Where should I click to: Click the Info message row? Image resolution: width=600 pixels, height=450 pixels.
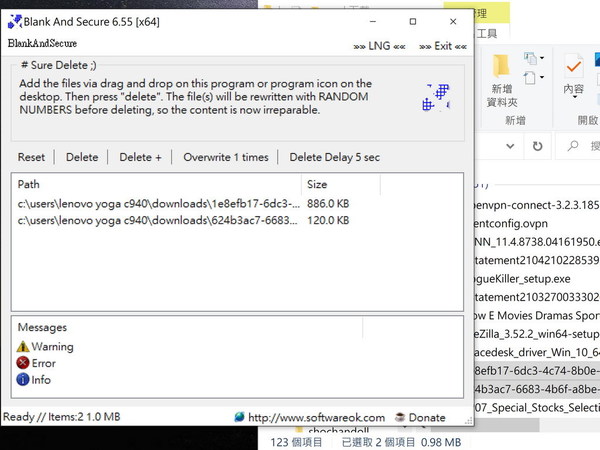[x=34, y=380]
